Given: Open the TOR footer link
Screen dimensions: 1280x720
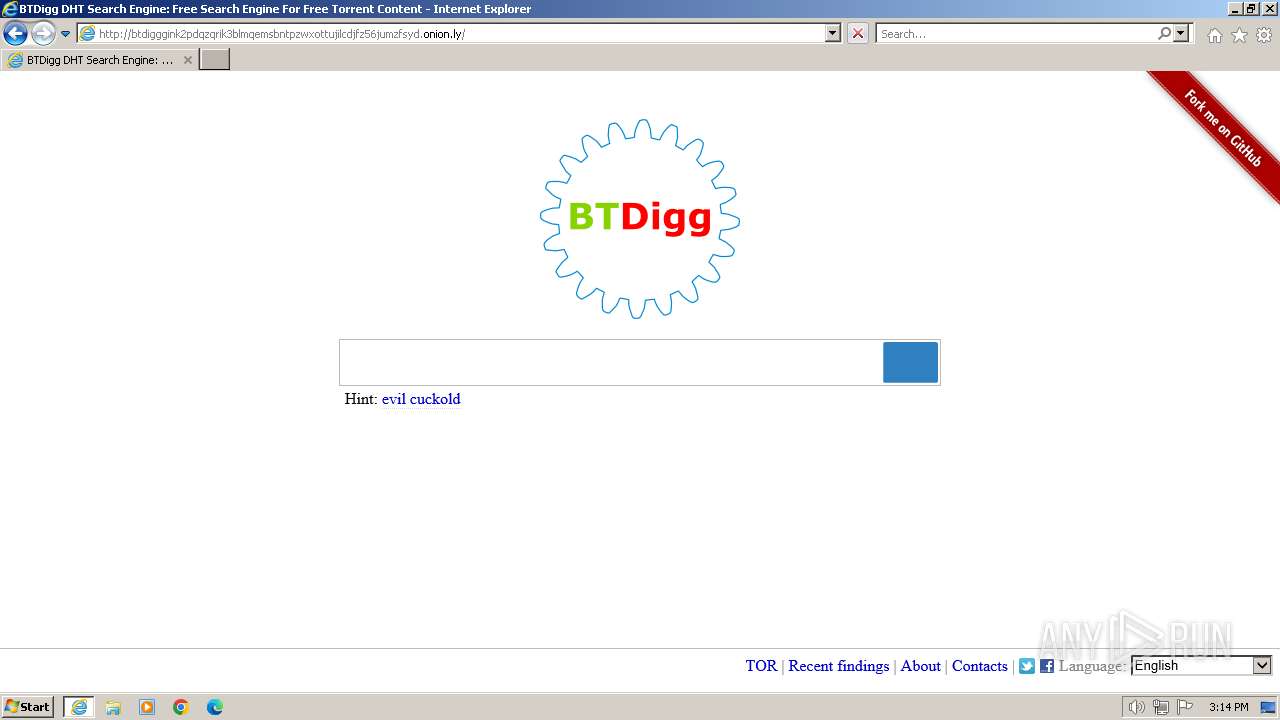Looking at the screenshot, I should tap(761, 666).
